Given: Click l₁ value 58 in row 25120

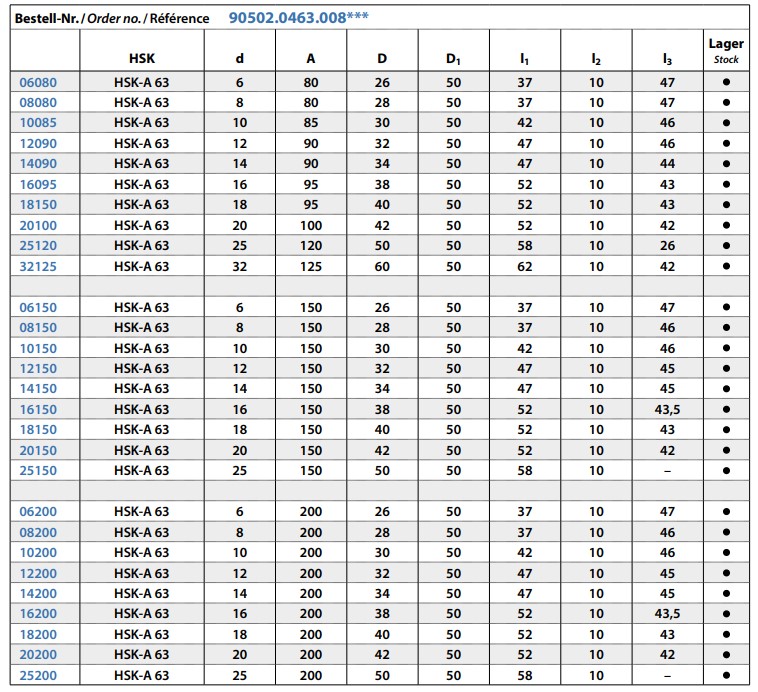Looking at the screenshot, I should click(525, 246).
